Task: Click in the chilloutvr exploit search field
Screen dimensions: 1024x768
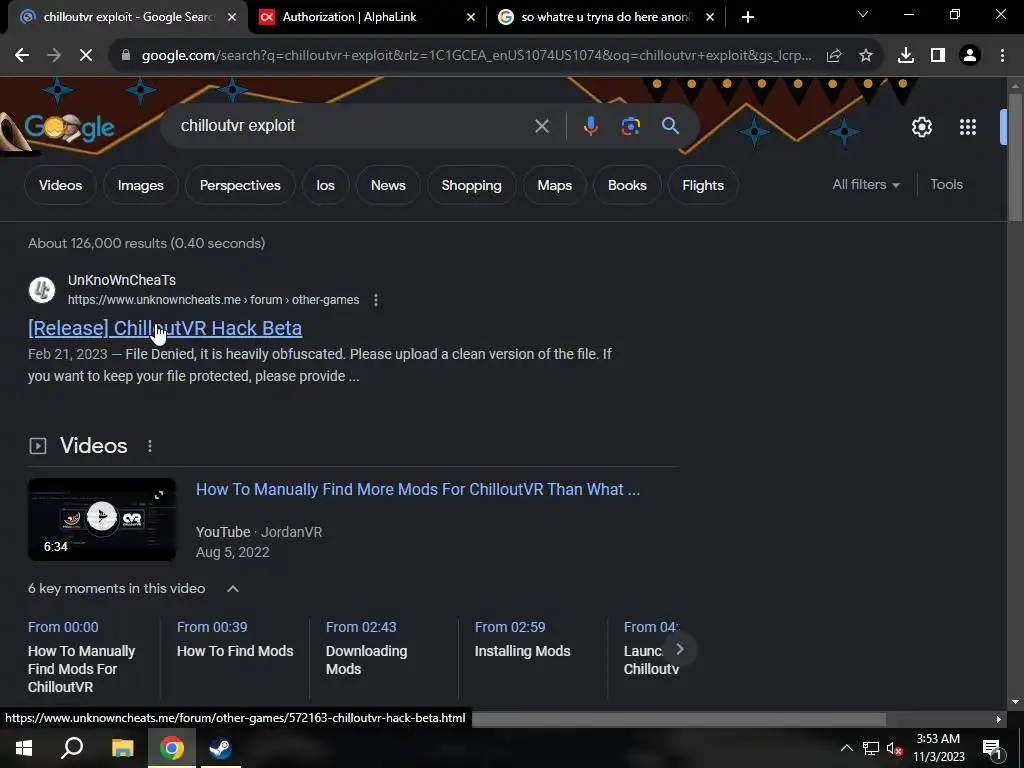Action: [353, 126]
